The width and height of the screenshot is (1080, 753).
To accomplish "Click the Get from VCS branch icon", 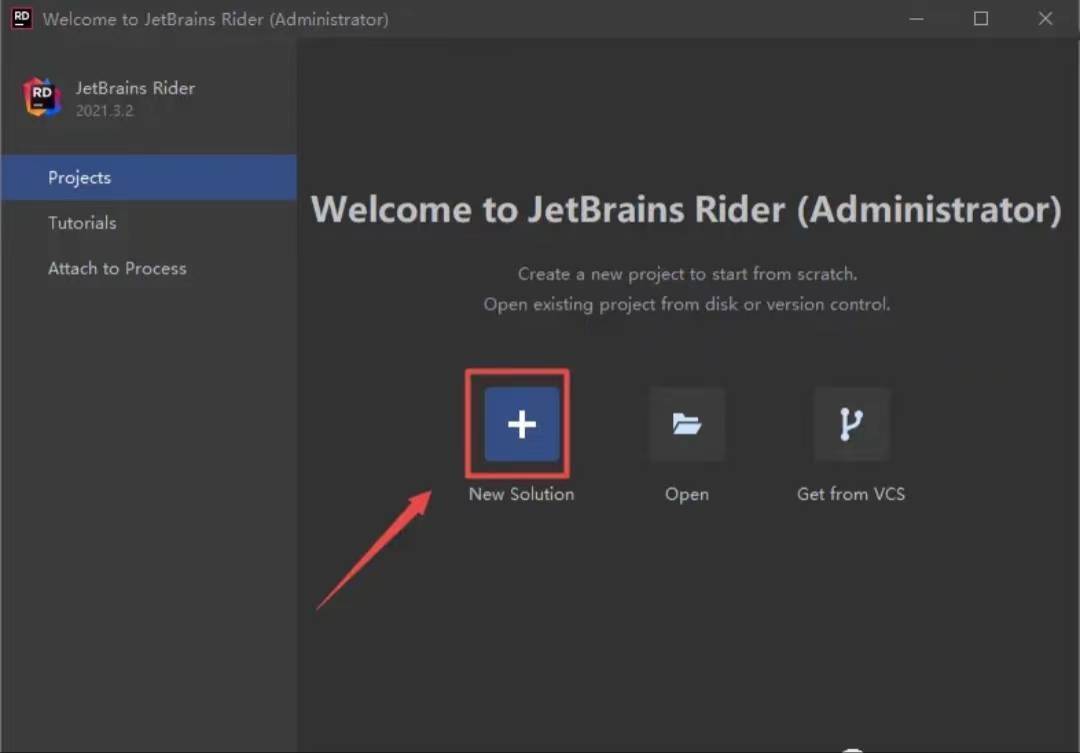I will click(851, 424).
